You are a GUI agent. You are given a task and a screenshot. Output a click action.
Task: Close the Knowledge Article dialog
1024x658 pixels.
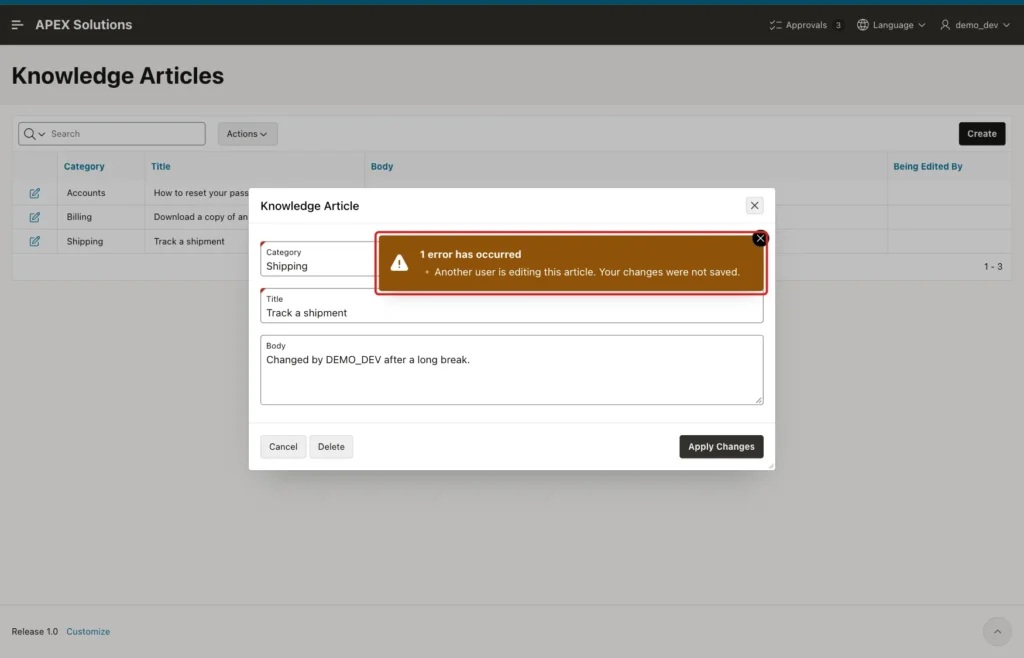pos(754,206)
